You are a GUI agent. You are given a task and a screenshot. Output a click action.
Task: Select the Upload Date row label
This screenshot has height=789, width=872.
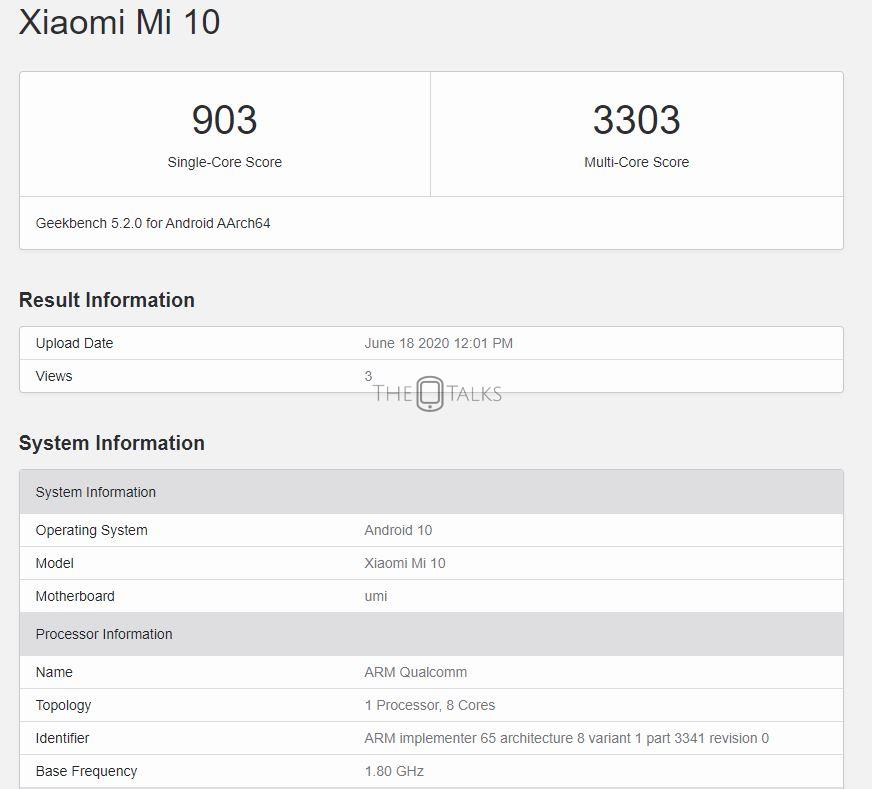pos(74,343)
